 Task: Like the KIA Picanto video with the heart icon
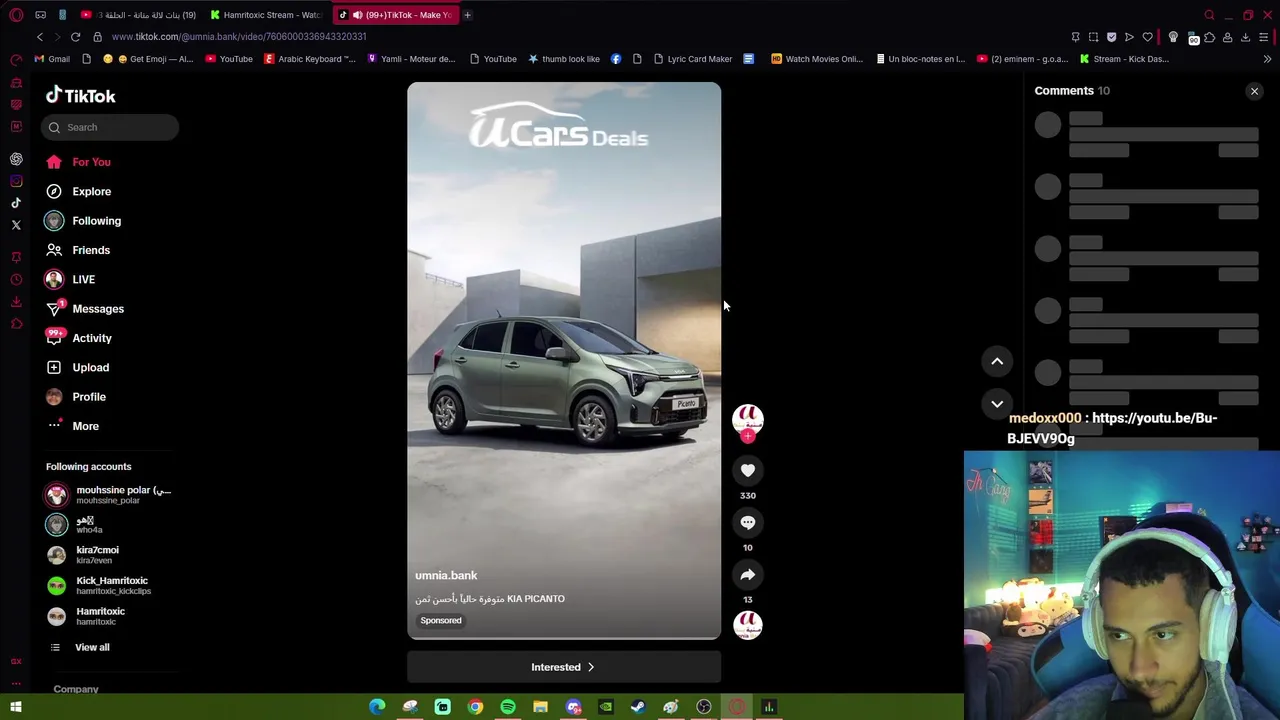(748, 470)
